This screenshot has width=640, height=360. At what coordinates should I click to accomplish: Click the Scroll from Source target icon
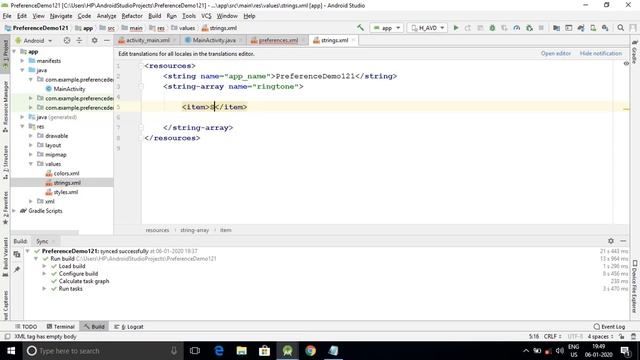pyautogui.click(x=67, y=40)
